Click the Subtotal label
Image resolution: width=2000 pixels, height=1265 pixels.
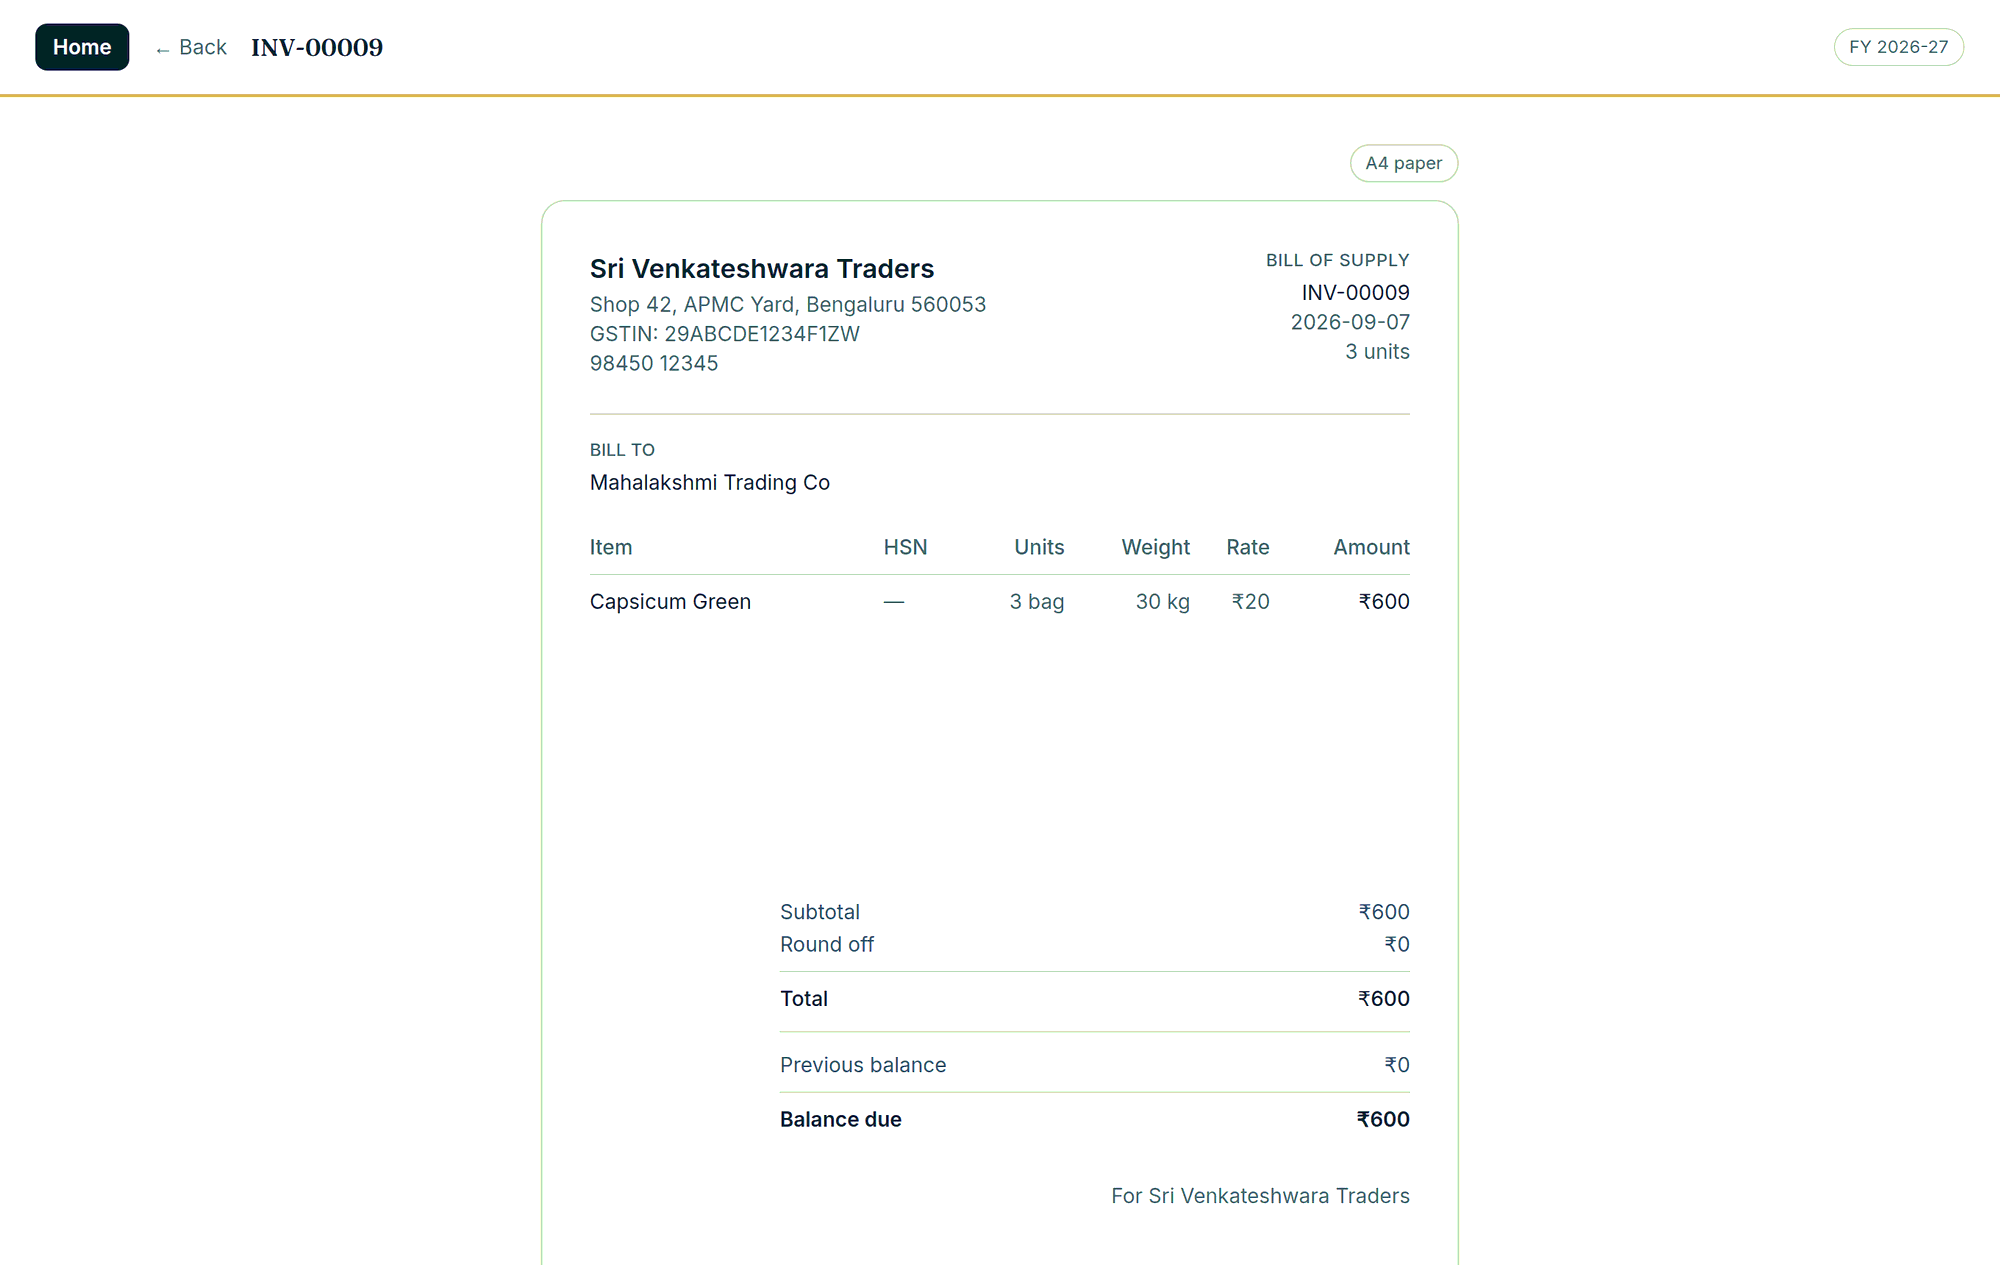[x=820, y=912]
